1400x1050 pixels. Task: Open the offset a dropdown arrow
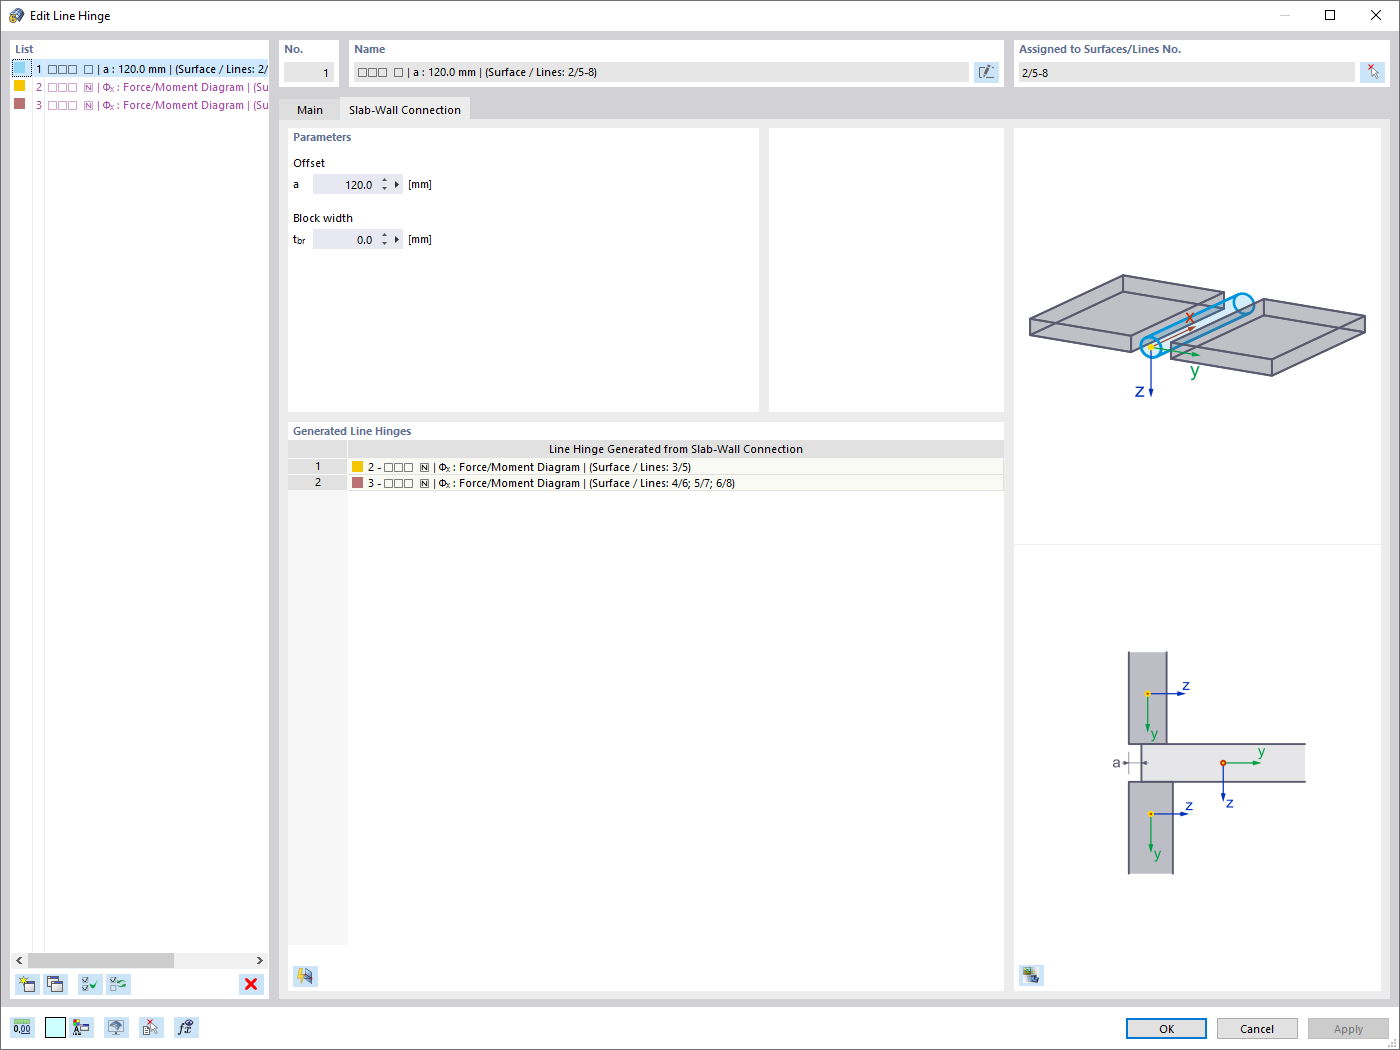click(x=397, y=184)
